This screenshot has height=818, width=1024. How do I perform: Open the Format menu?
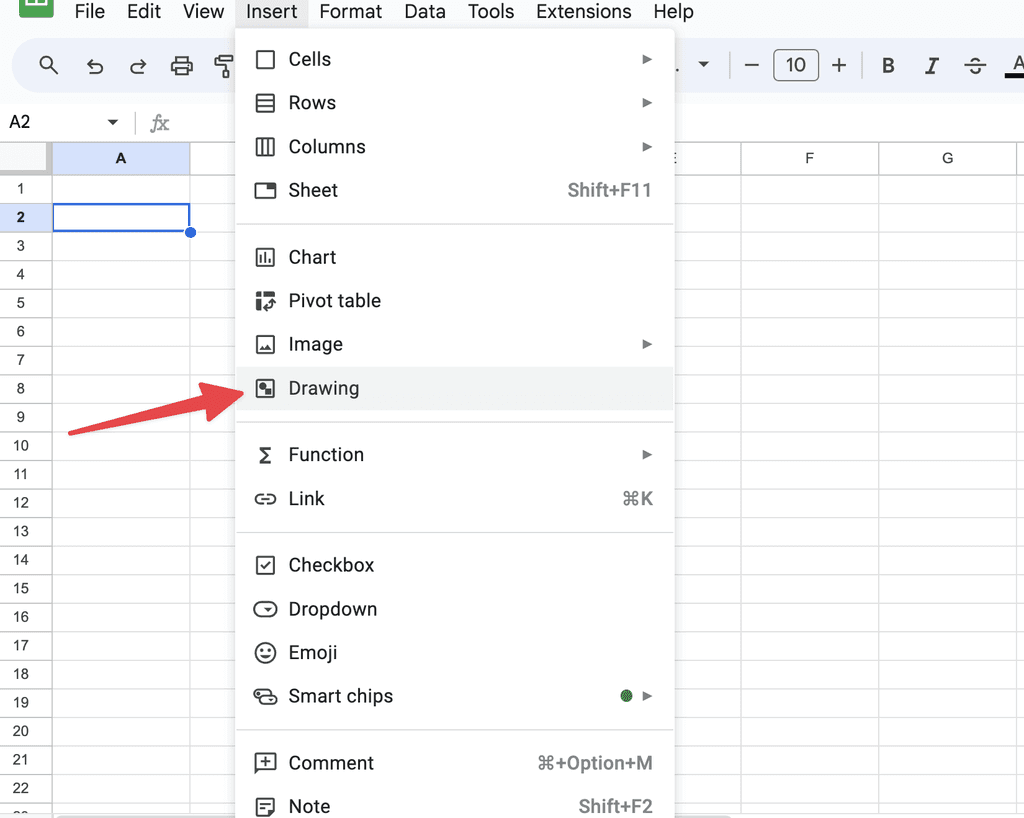350,12
